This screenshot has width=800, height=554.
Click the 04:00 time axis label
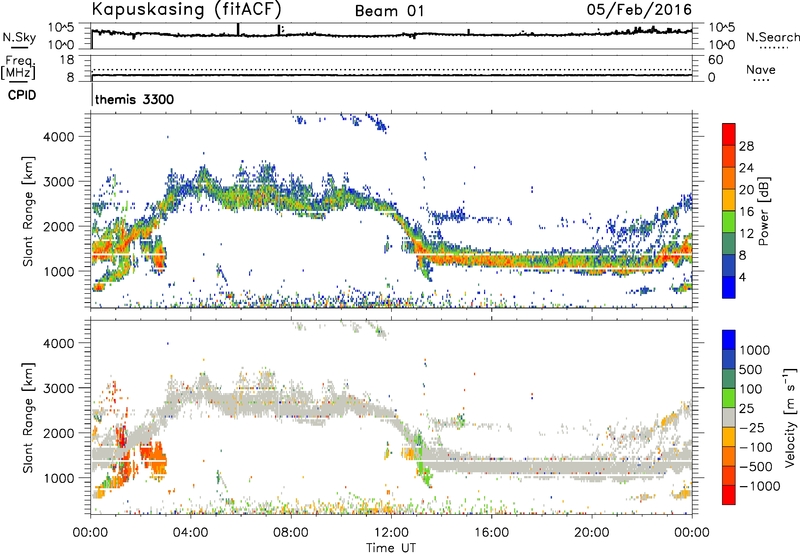coord(191,533)
